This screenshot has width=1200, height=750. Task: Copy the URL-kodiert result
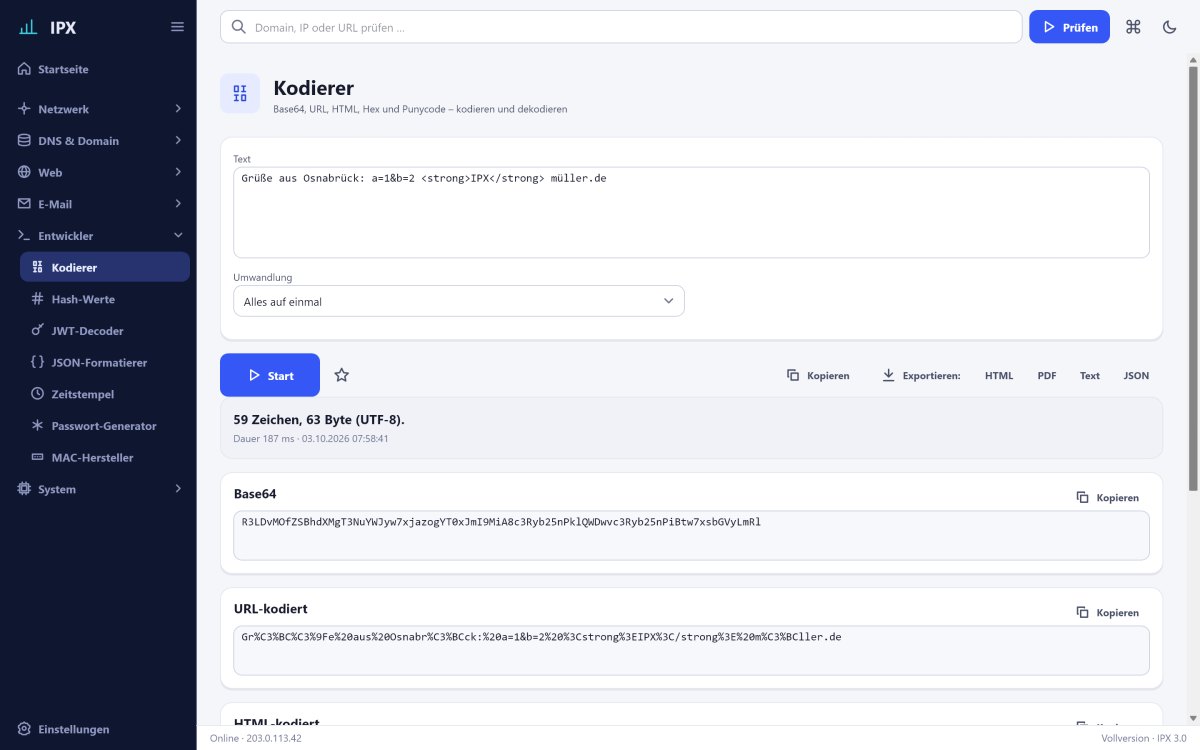click(x=1107, y=612)
